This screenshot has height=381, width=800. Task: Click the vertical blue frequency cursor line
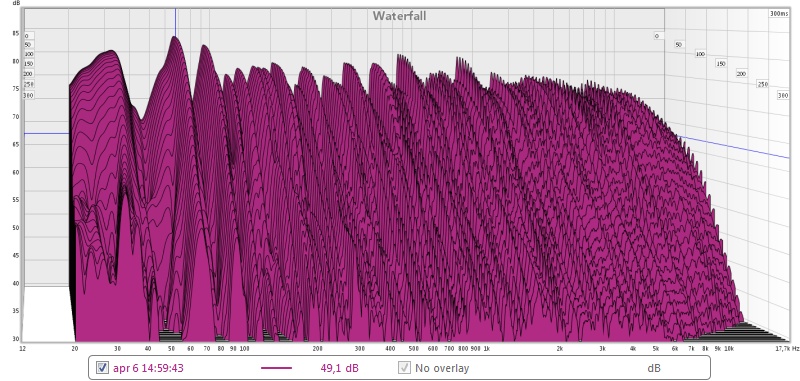pos(176,23)
